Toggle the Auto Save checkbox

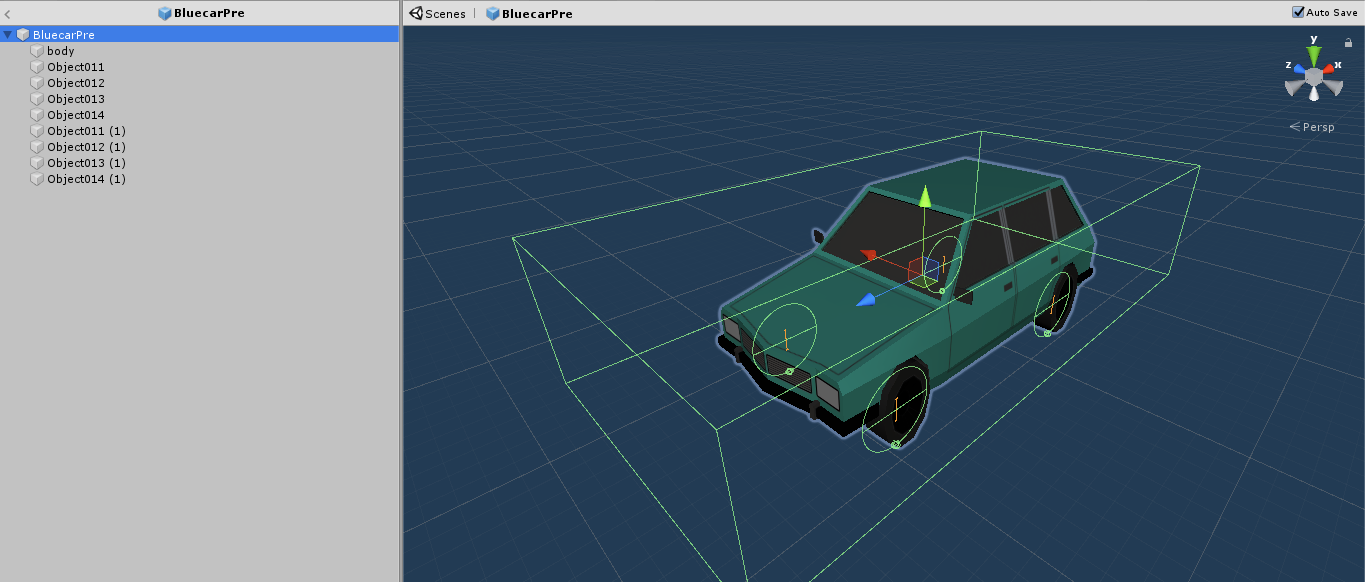(x=1298, y=12)
